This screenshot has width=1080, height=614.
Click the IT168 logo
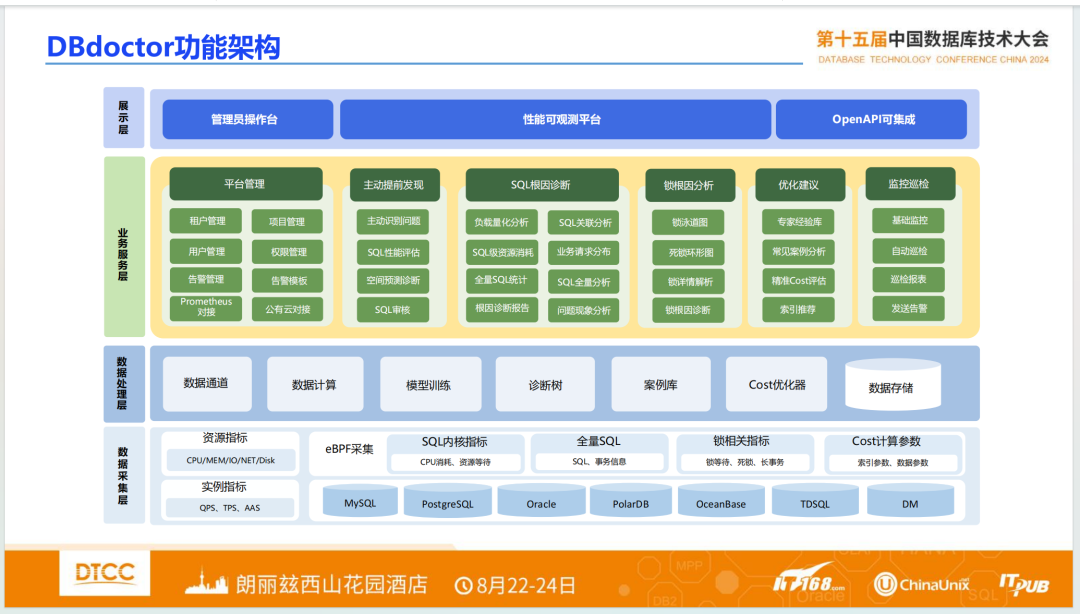tap(809, 578)
